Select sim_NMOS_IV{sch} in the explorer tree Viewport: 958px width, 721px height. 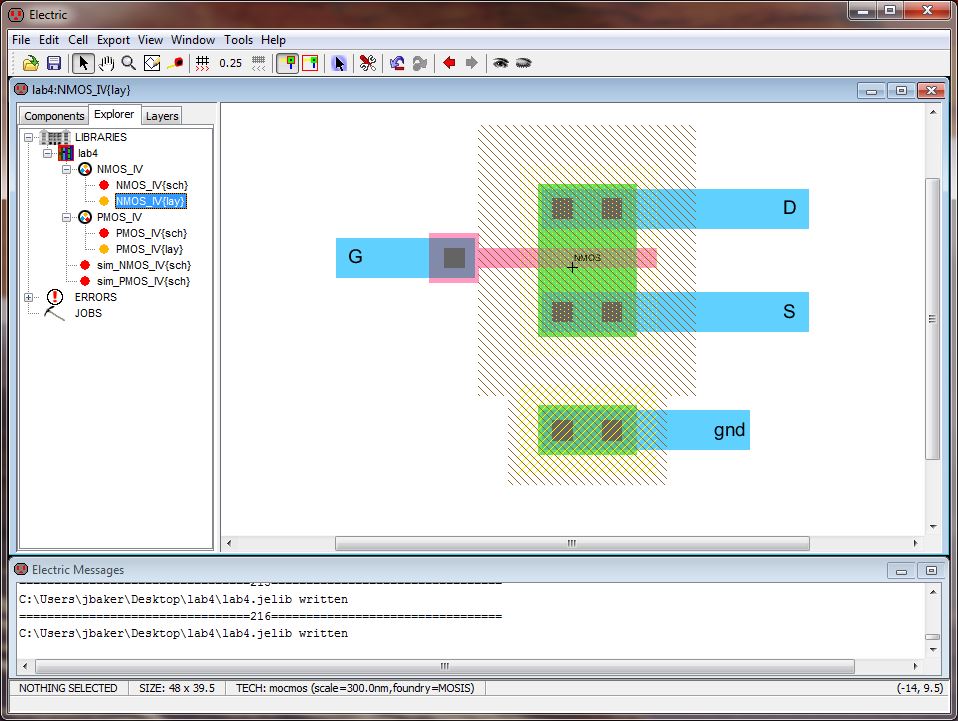143,265
